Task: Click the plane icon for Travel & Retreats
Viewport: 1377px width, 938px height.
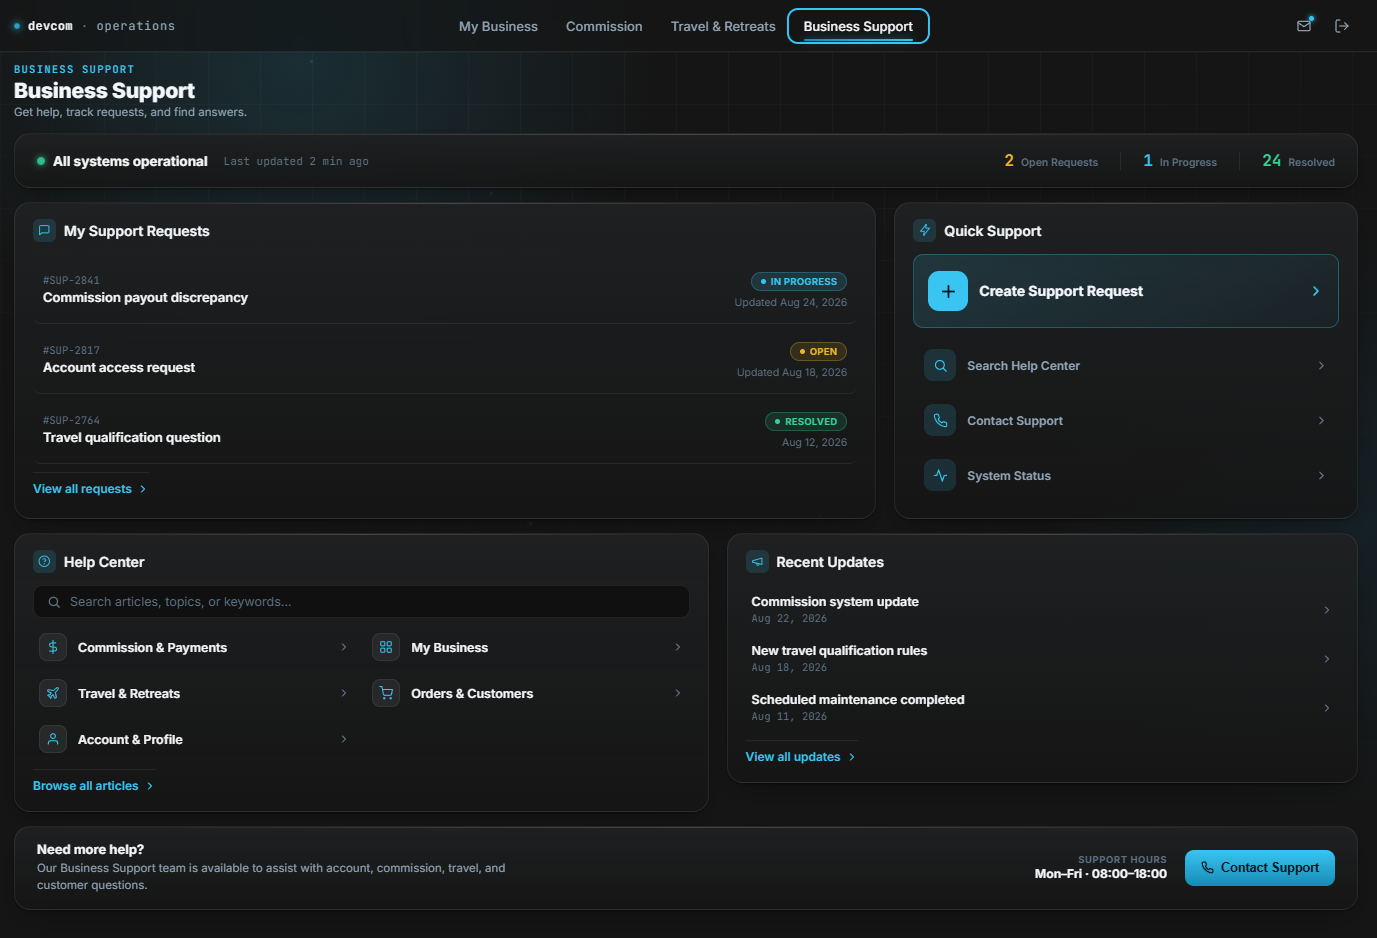Action: pos(53,693)
